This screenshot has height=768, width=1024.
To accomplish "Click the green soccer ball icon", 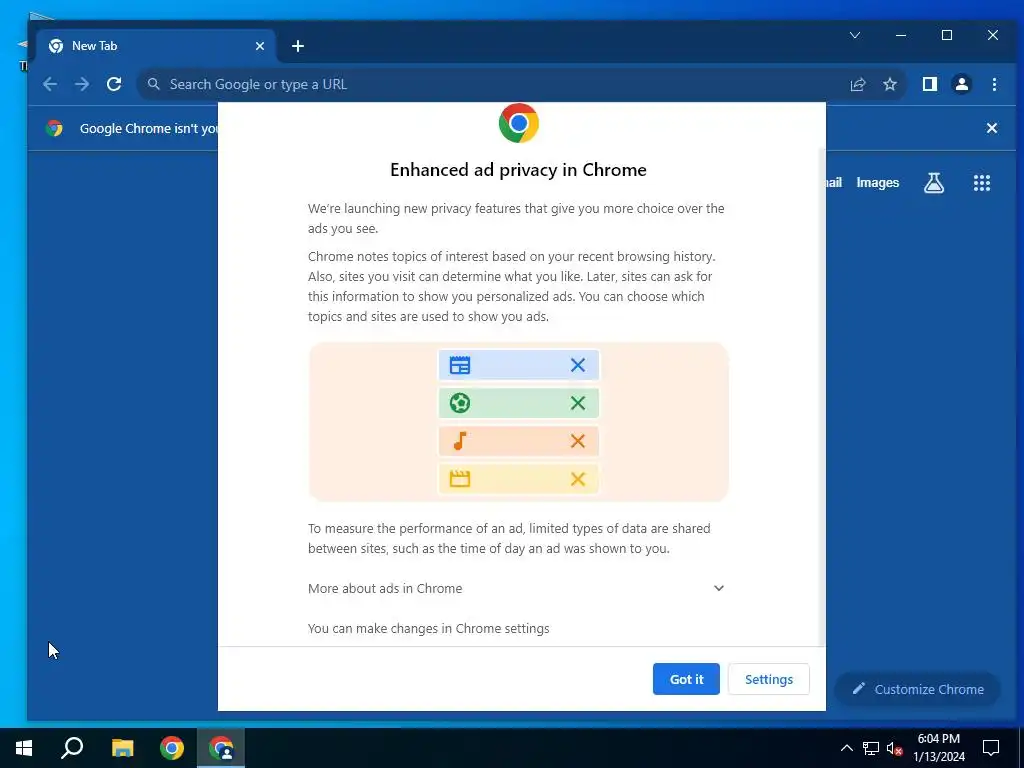I will (x=460, y=403).
